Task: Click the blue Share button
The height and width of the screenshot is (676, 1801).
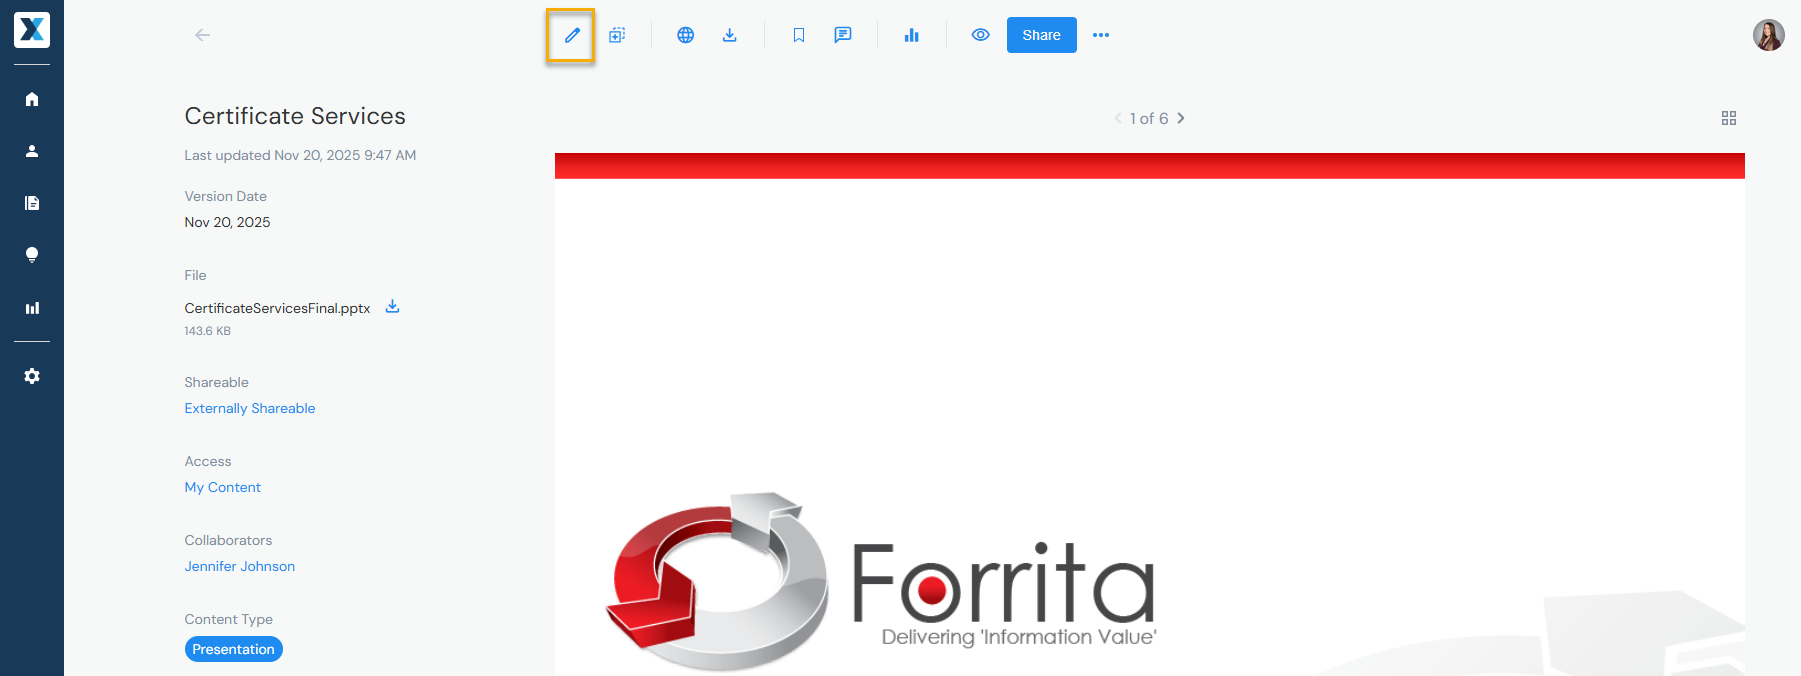Action: tap(1041, 35)
